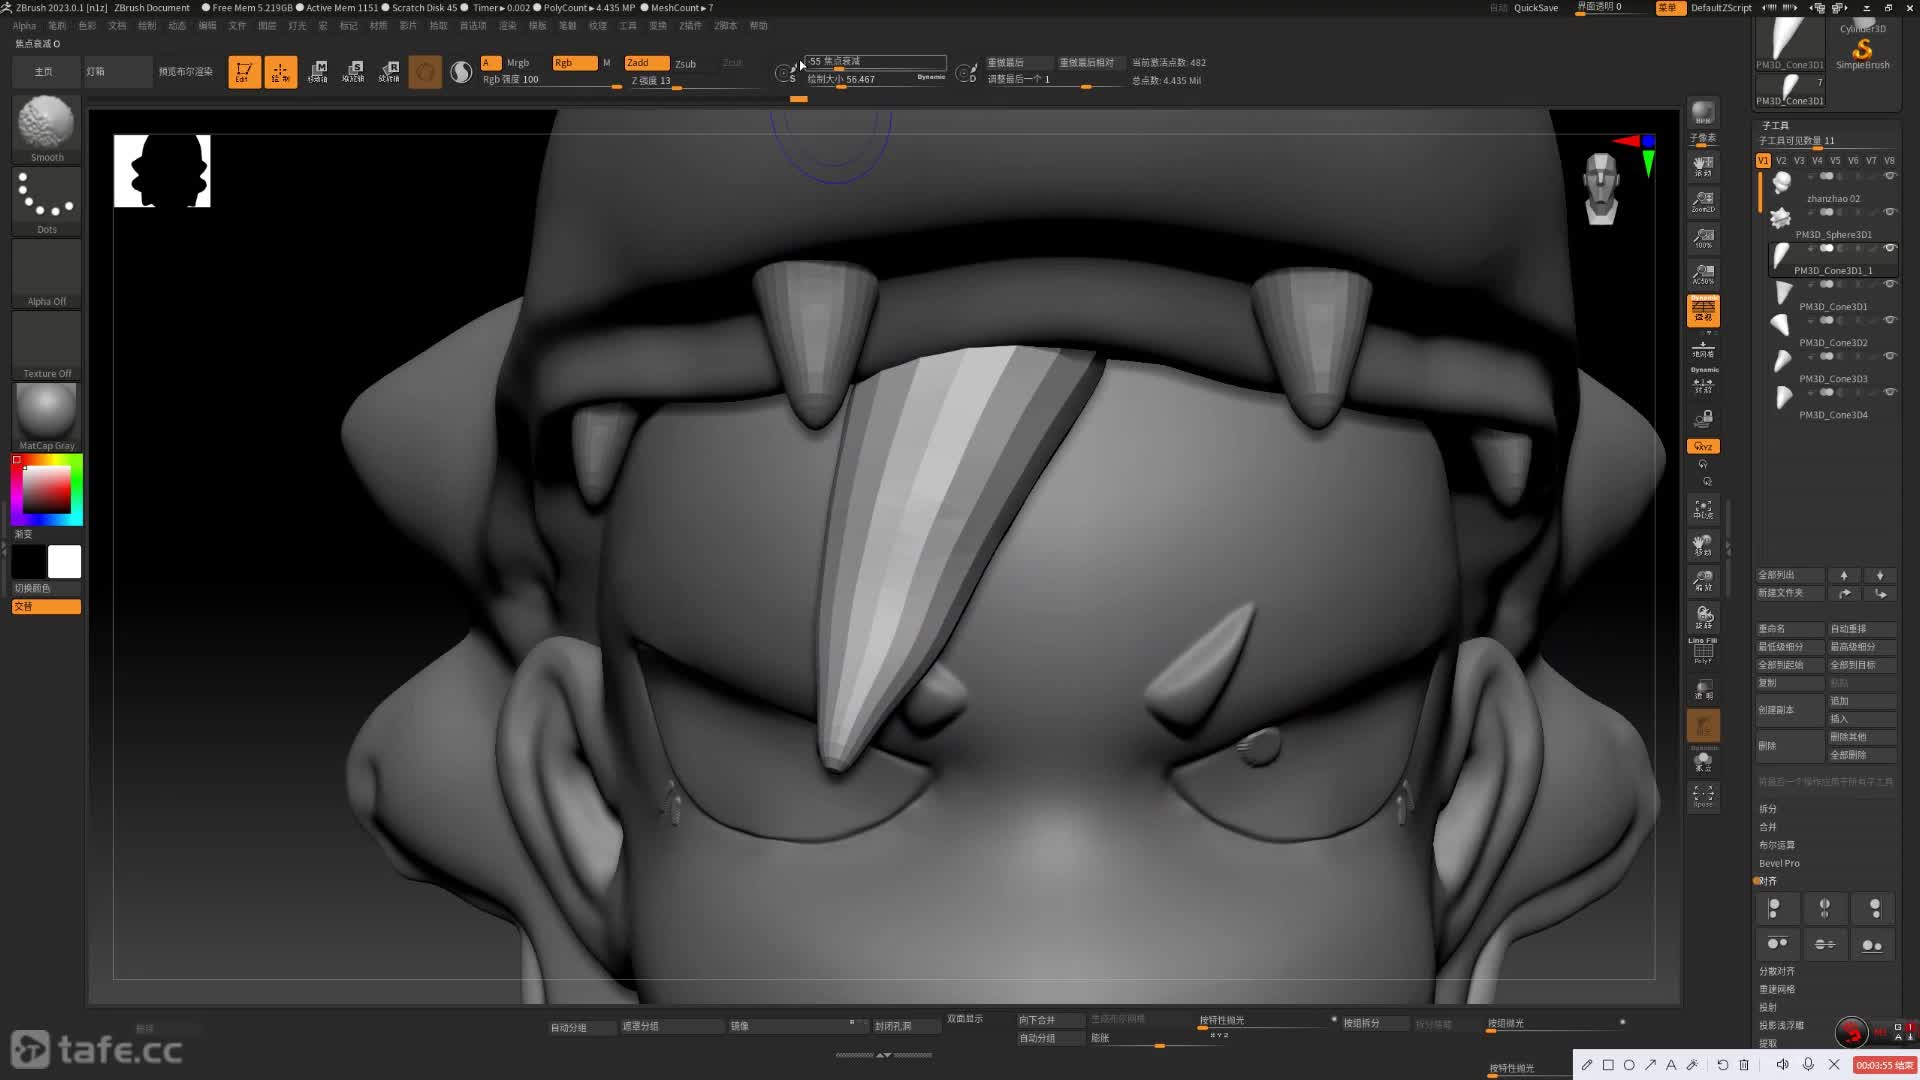1920x1080 pixels.
Task: Collapse the 对齐 section
Action: pyautogui.click(x=1768, y=881)
